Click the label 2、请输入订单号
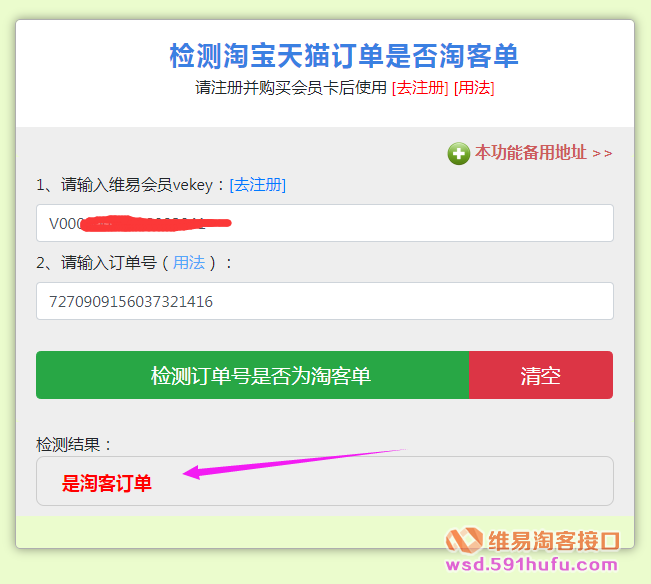This screenshot has height=584, width=651. pos(96,263)
